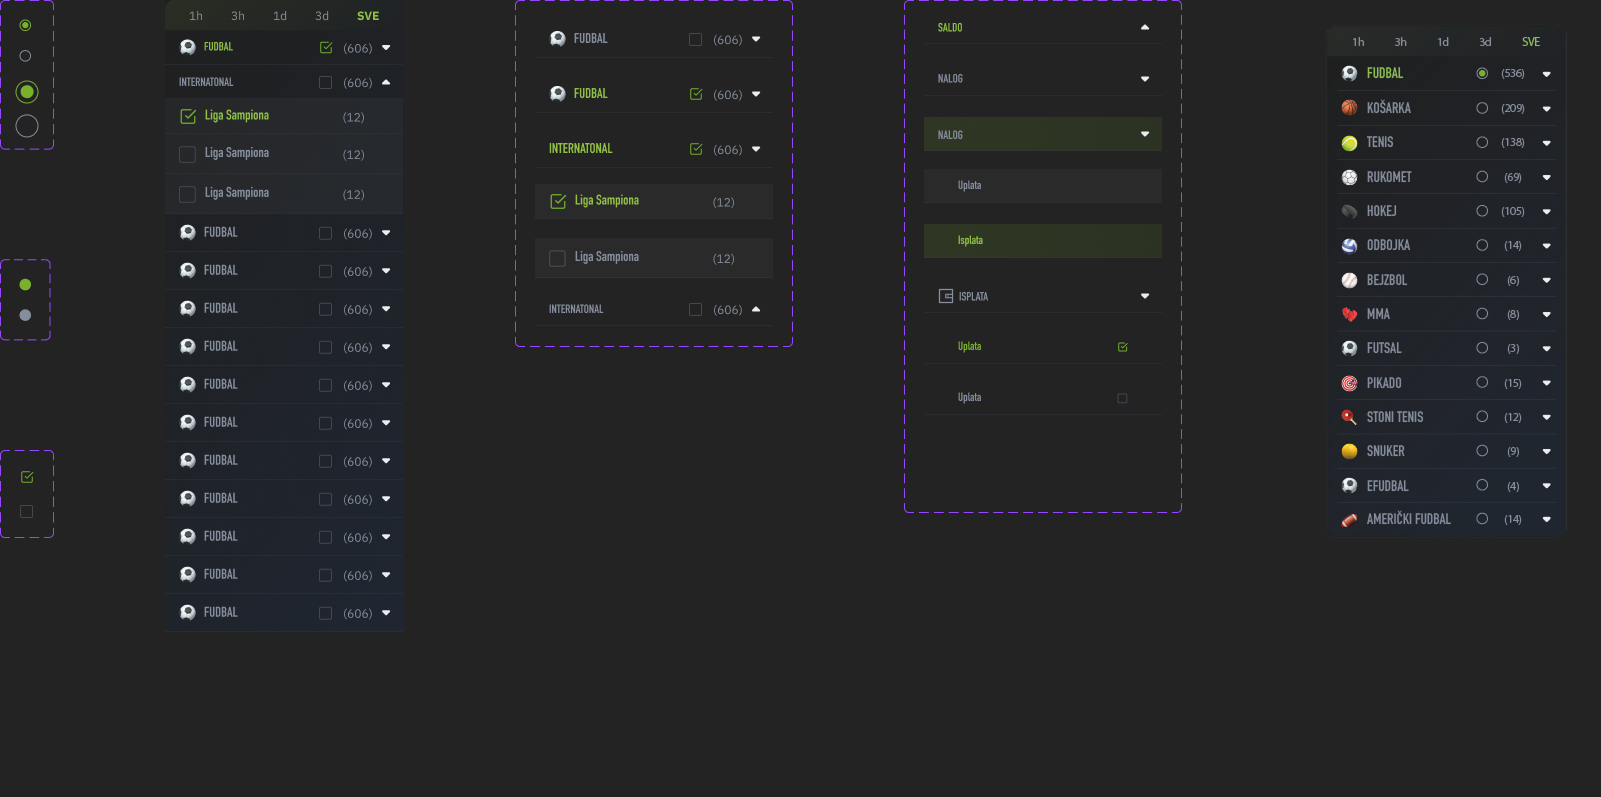This screenshot has height=797, width=1601.
Task: Click the wallet icon beside ISPLATA
Action: 946,296
